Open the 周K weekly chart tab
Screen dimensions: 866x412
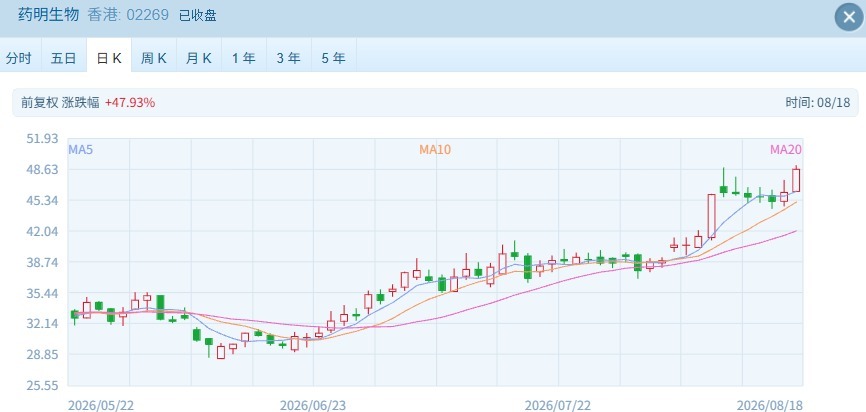click(x=154, y=58)
